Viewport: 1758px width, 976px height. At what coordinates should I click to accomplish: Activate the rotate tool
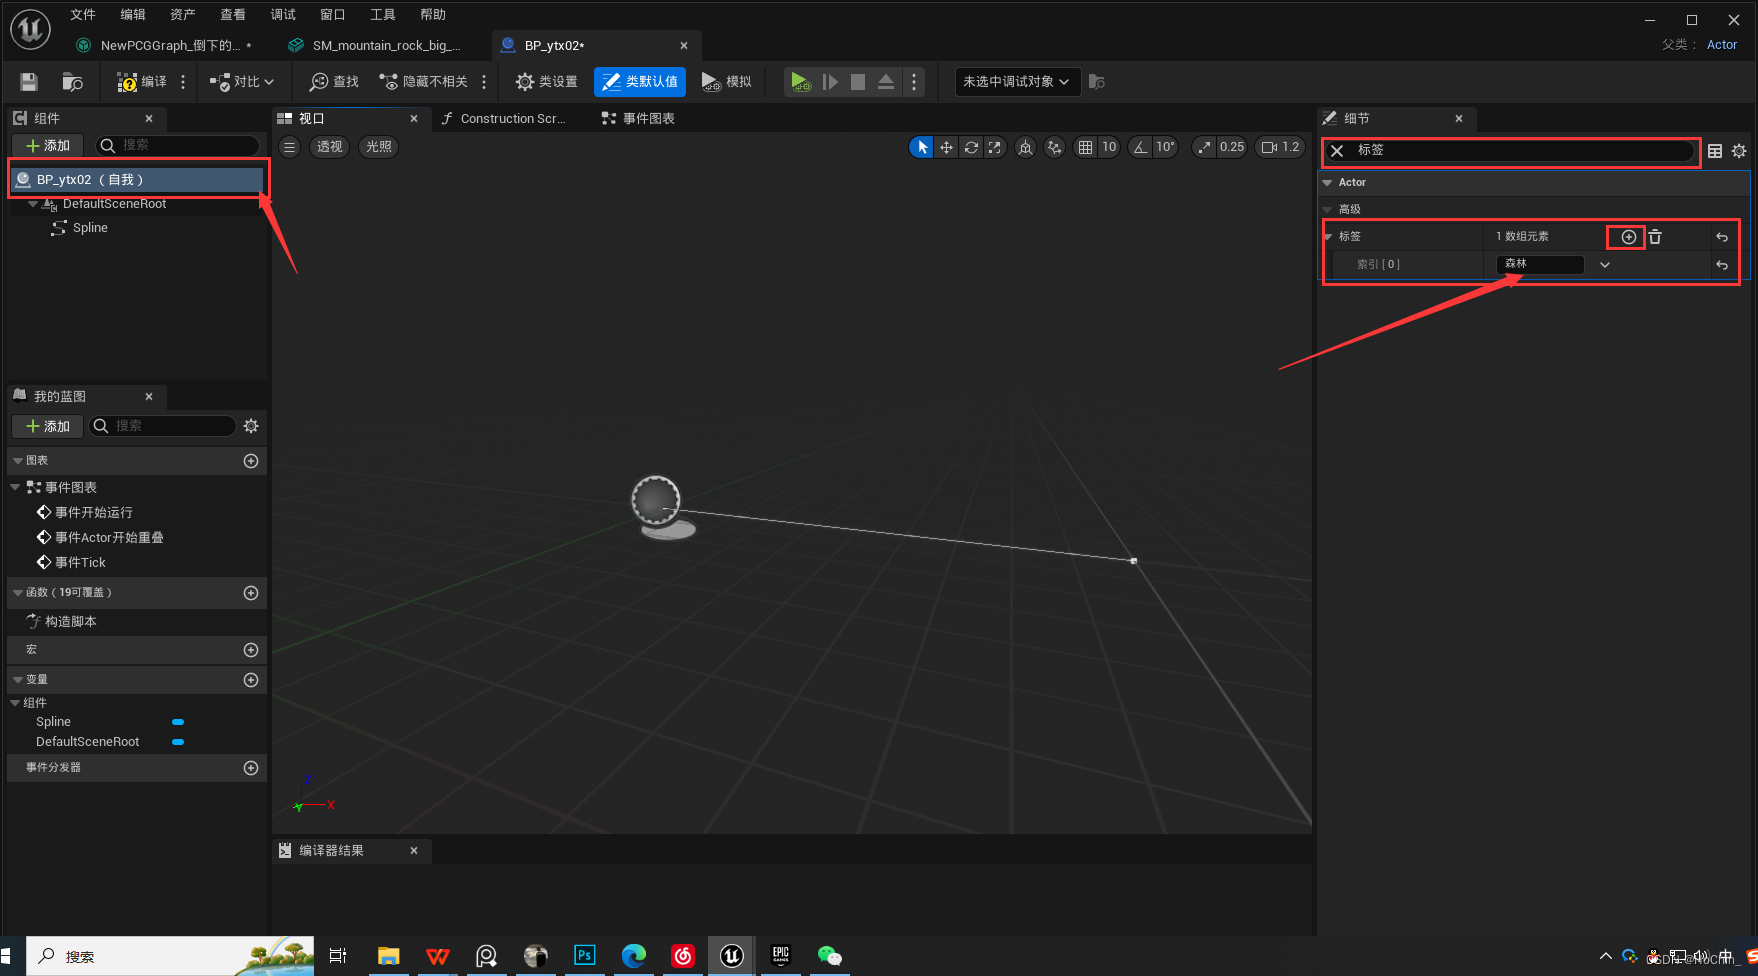[971, 147]
